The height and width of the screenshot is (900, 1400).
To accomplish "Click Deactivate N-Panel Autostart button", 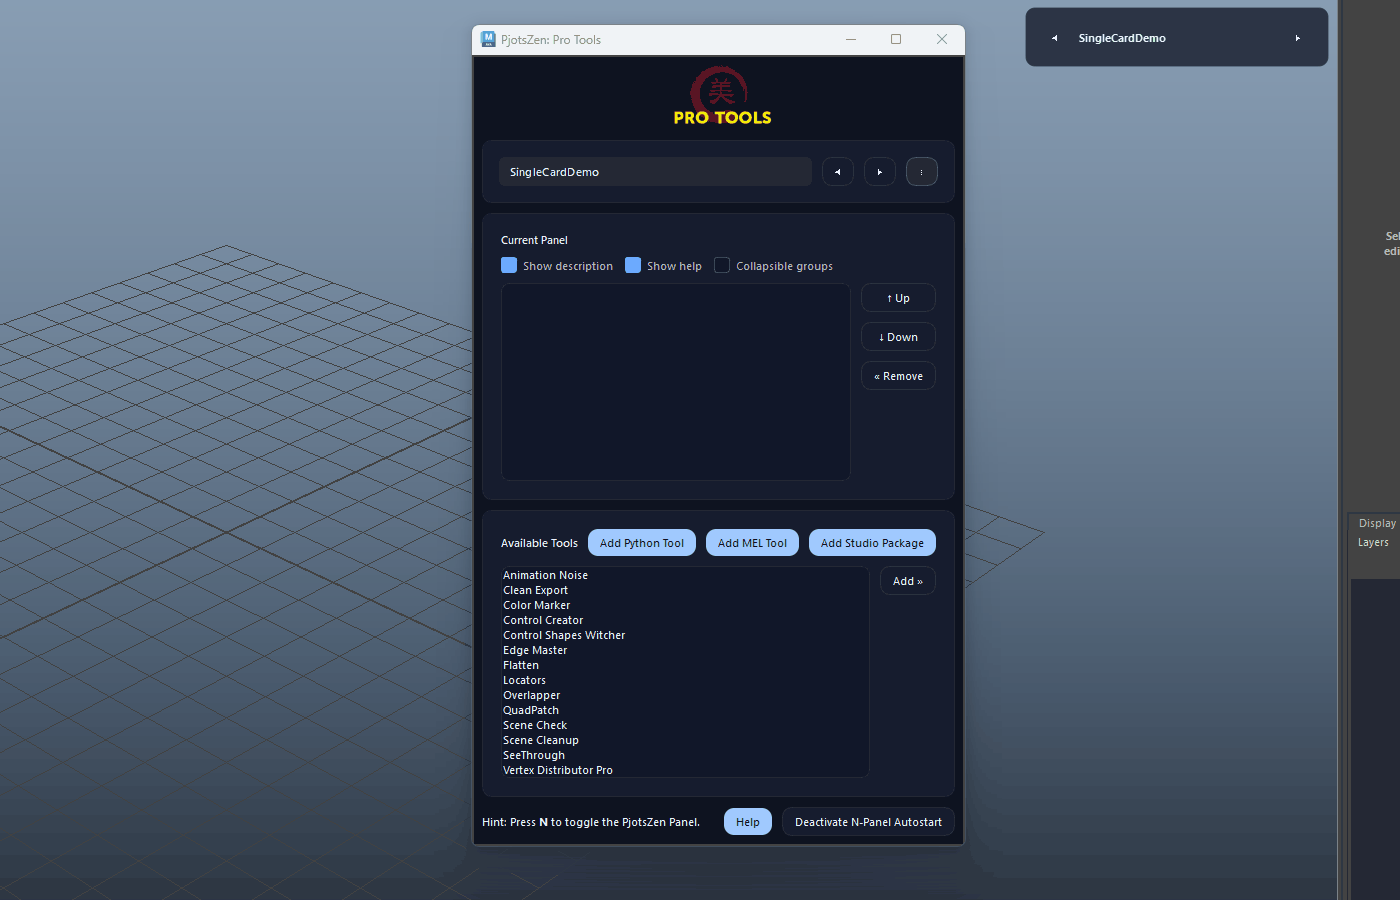I will coord(868,822).
